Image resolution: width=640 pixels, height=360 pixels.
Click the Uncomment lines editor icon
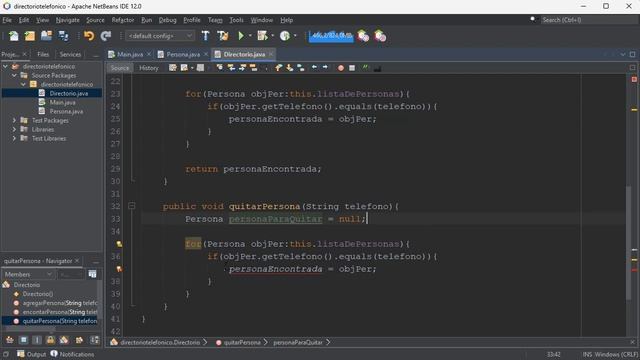pos(377,68)
